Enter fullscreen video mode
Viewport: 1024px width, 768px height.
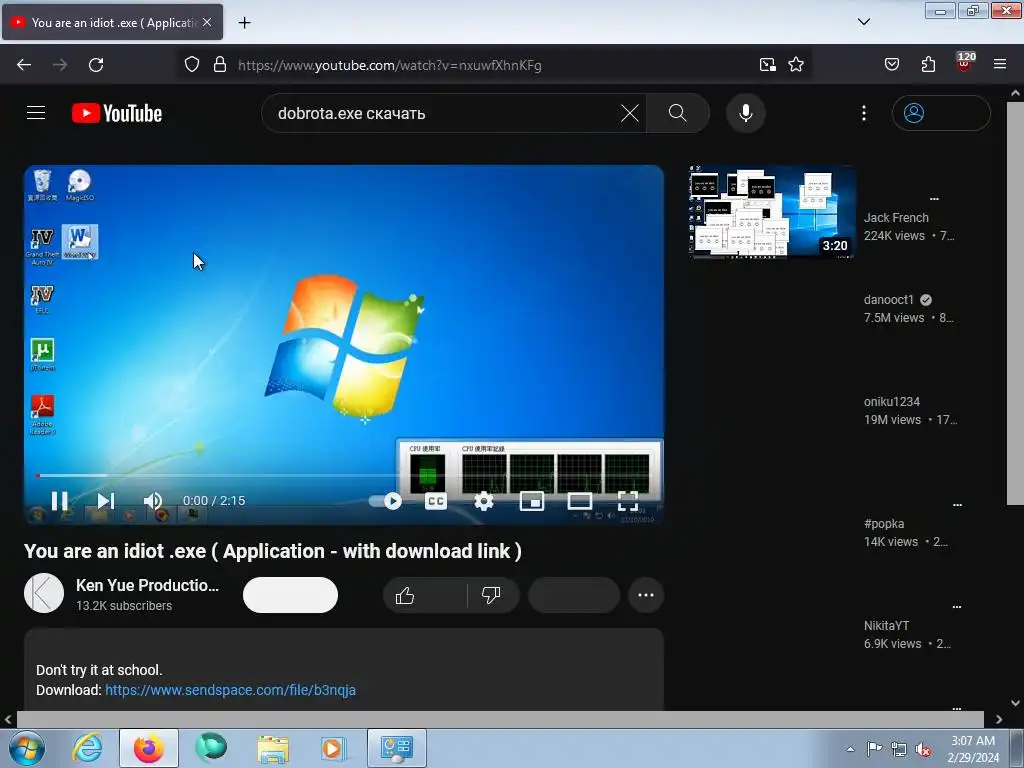(628, 501)
